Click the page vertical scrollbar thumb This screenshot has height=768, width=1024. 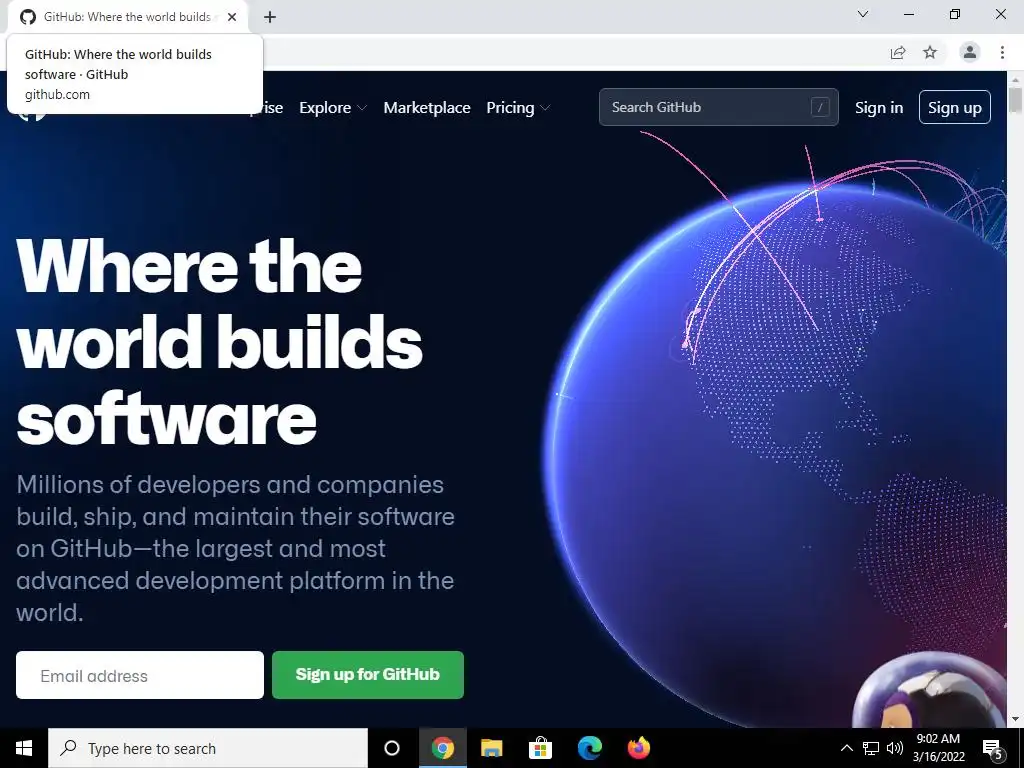(1015, 100)
